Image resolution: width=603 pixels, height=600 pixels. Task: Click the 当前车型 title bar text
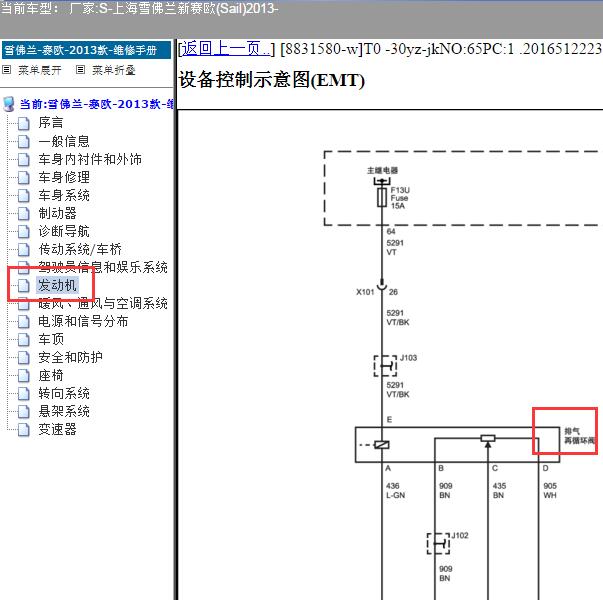pos(139,8)
